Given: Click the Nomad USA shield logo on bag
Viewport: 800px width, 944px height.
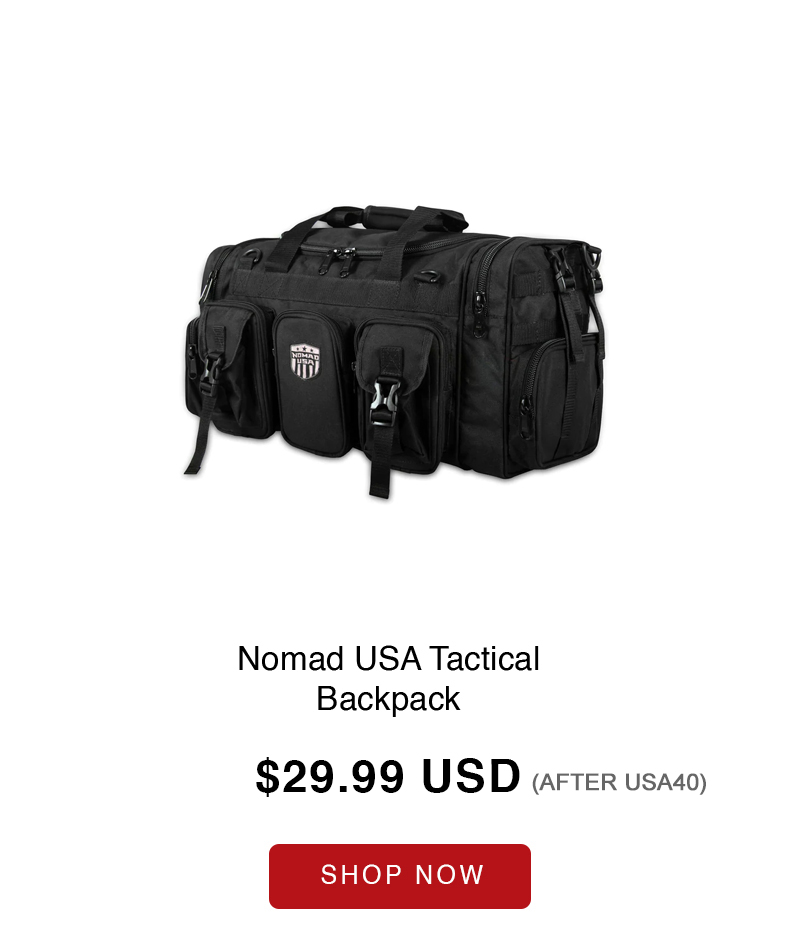Looking at the screenshot, I should click(x=305, y=361).
